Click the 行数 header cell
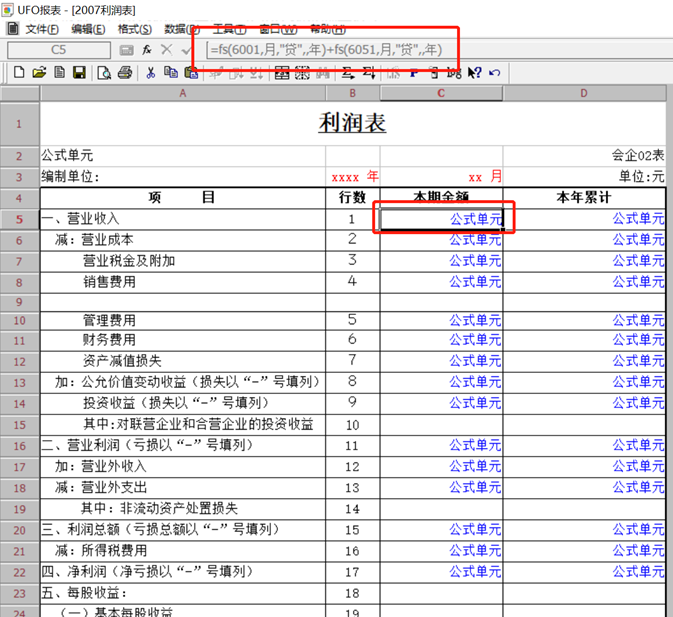 pos(353,198)
